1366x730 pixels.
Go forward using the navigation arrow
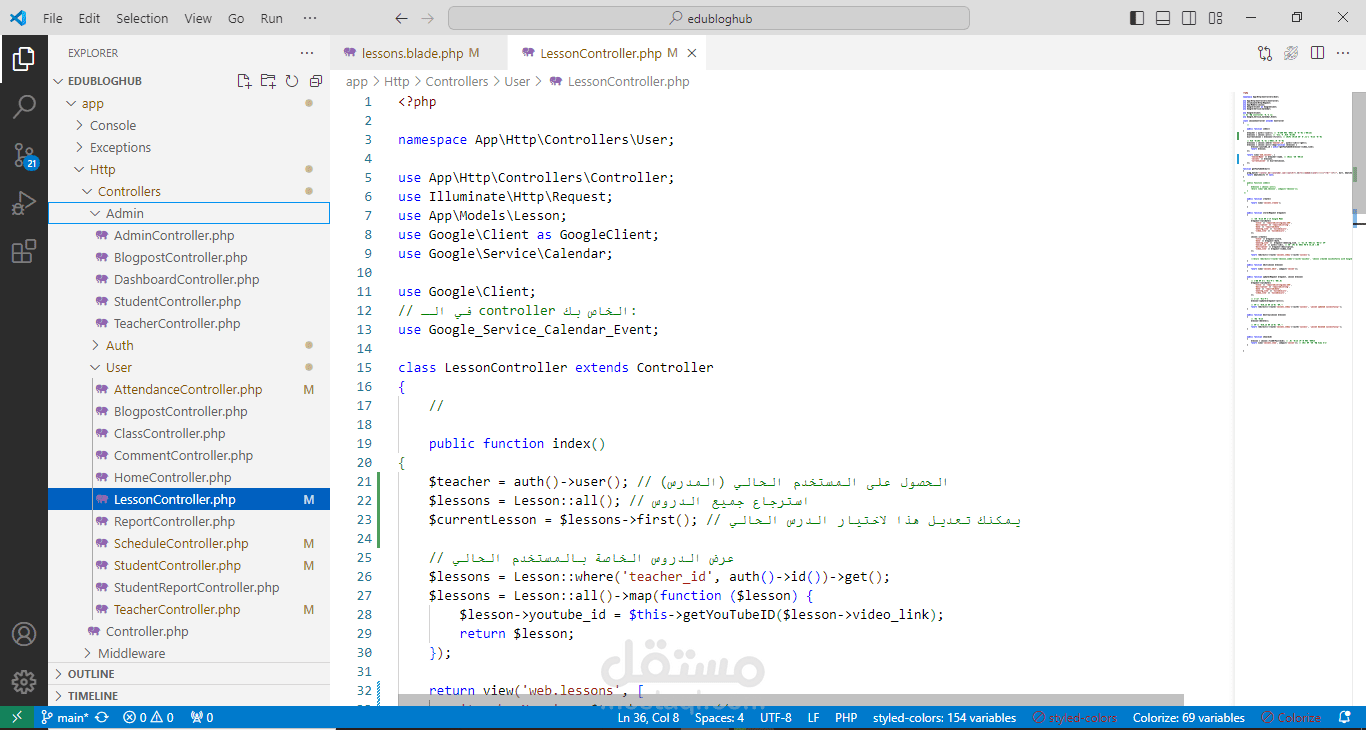[428, 18]
